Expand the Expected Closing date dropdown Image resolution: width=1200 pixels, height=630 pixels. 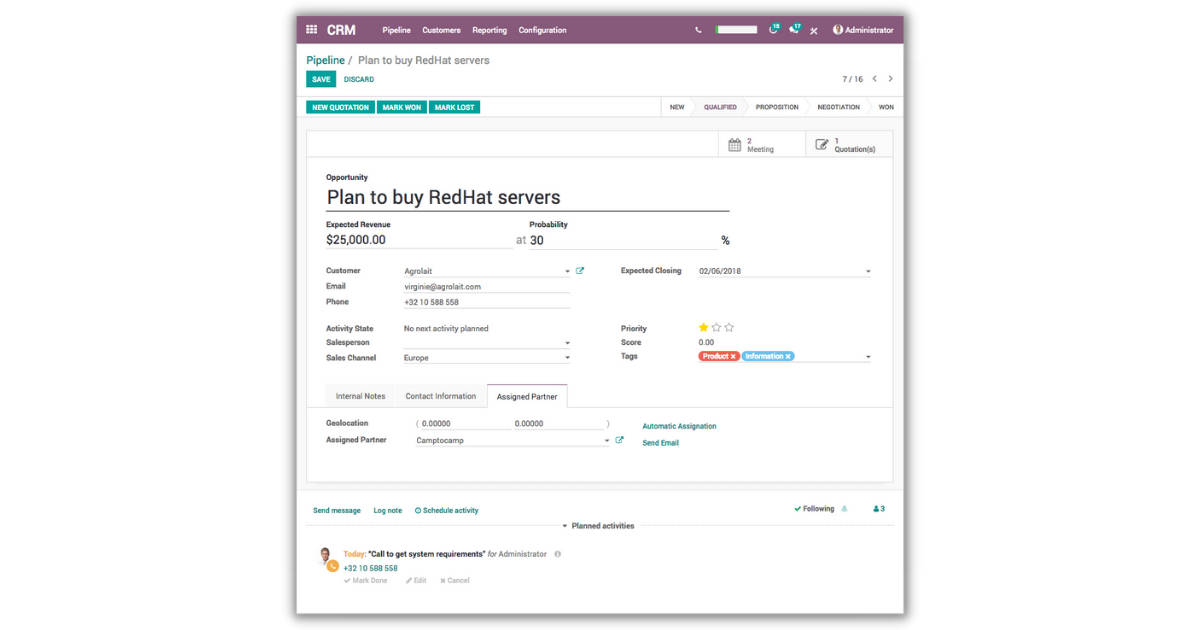(x=869, y=270)
